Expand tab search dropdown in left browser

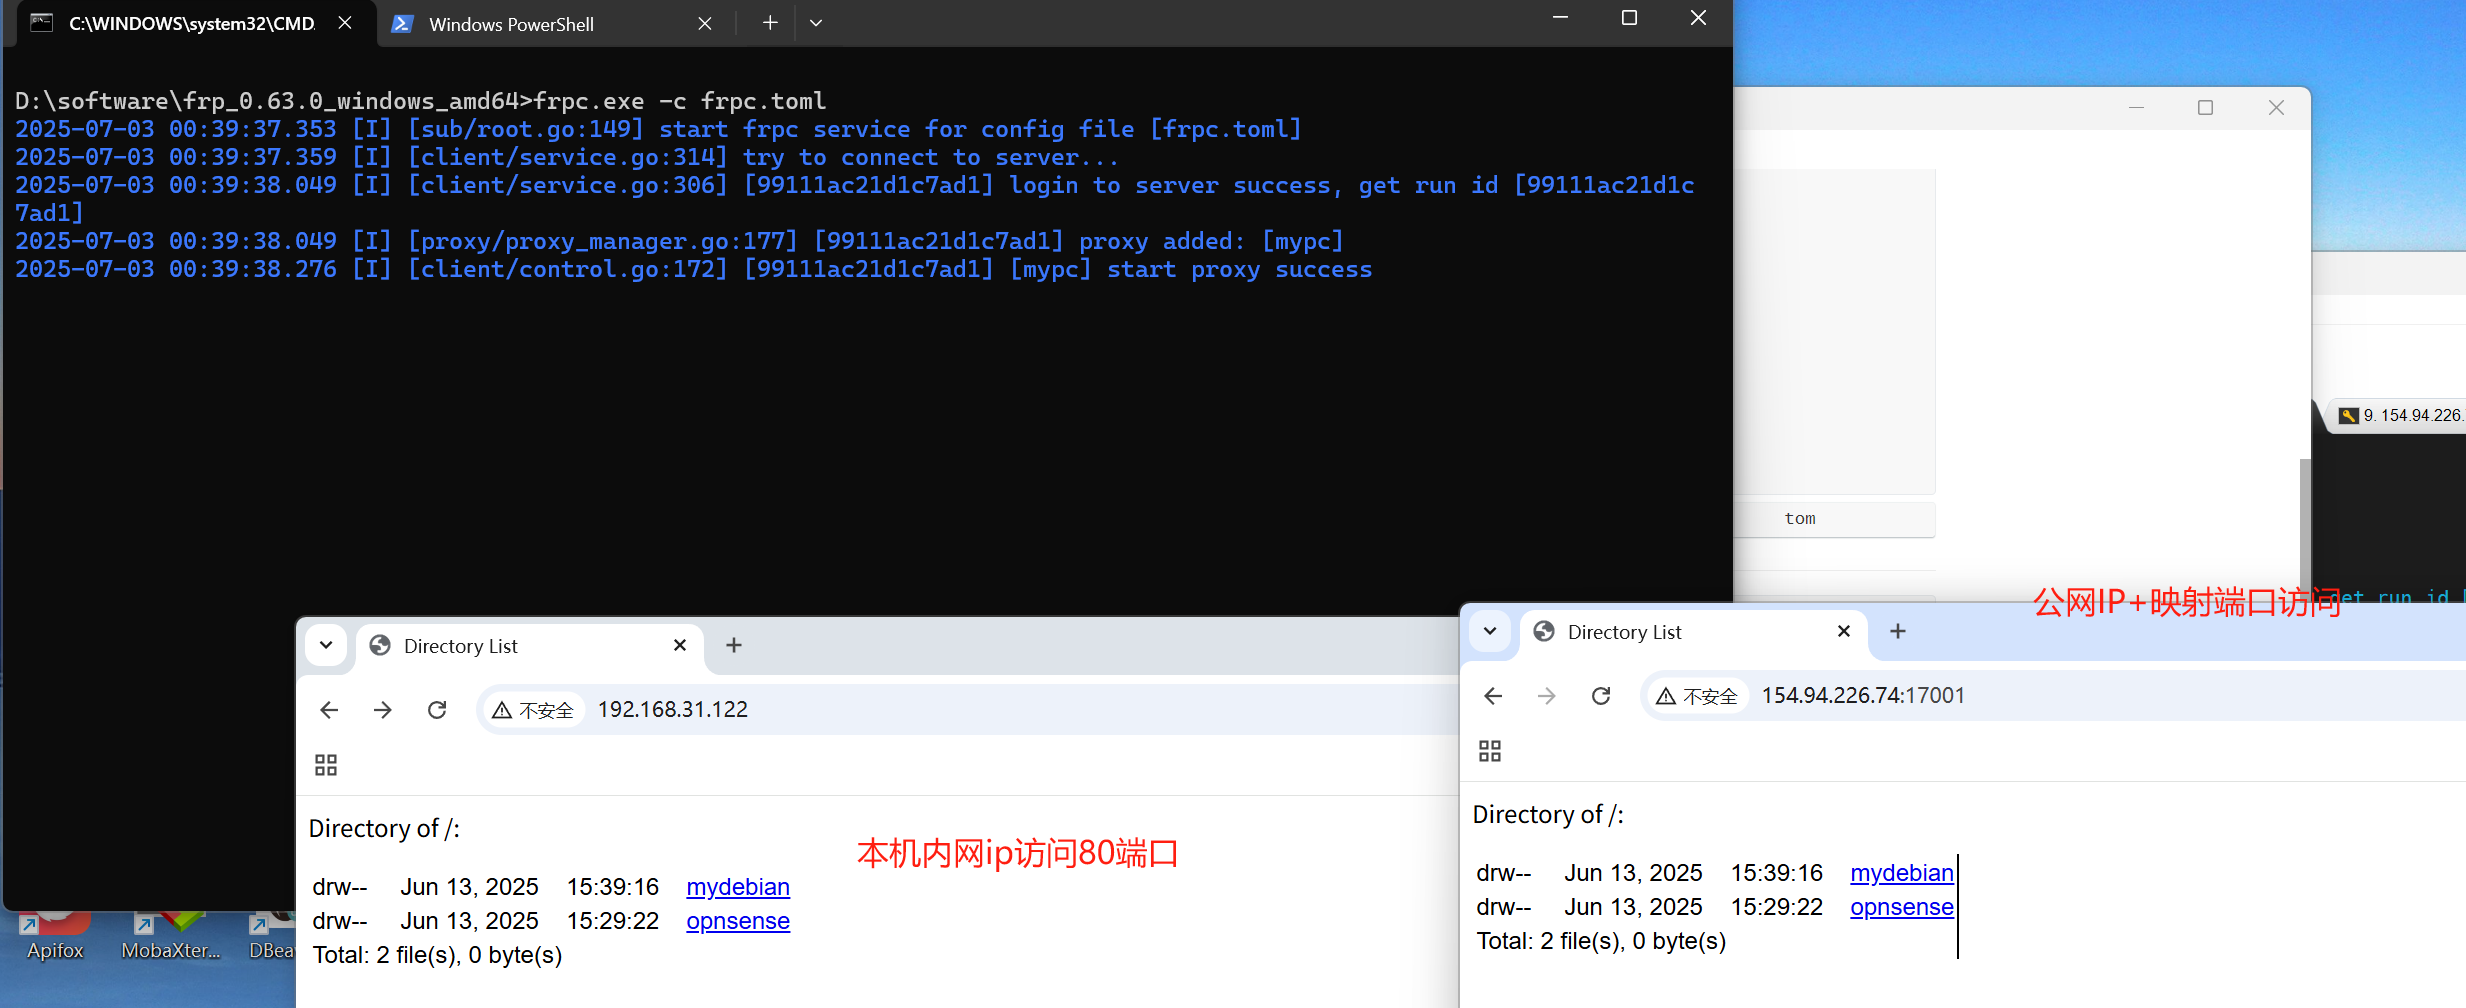click(x=326, y=645)
